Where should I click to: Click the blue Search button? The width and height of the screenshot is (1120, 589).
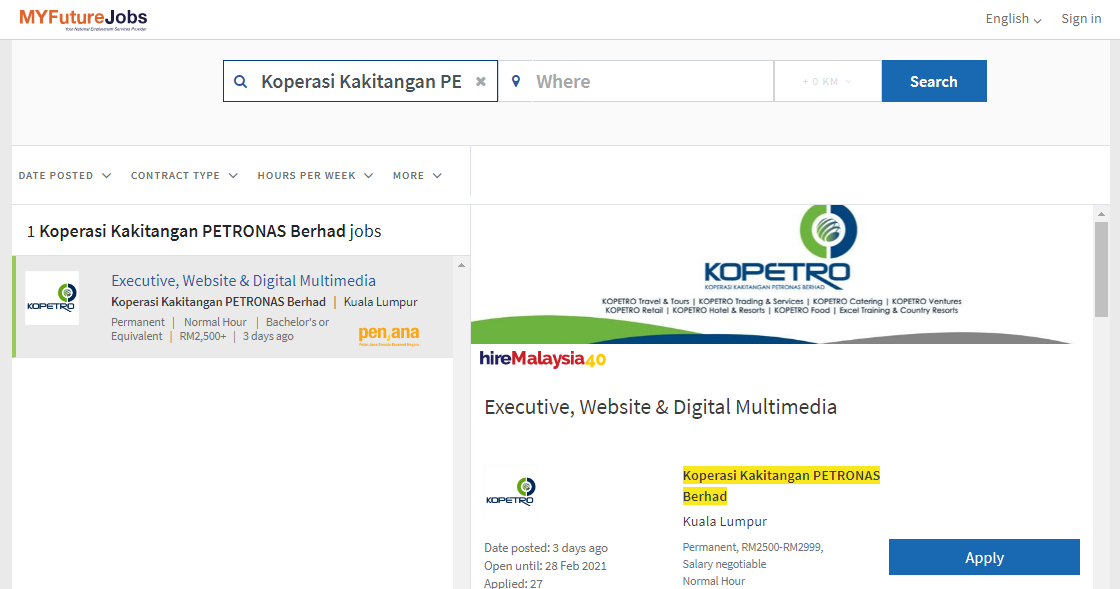[934, 81]
